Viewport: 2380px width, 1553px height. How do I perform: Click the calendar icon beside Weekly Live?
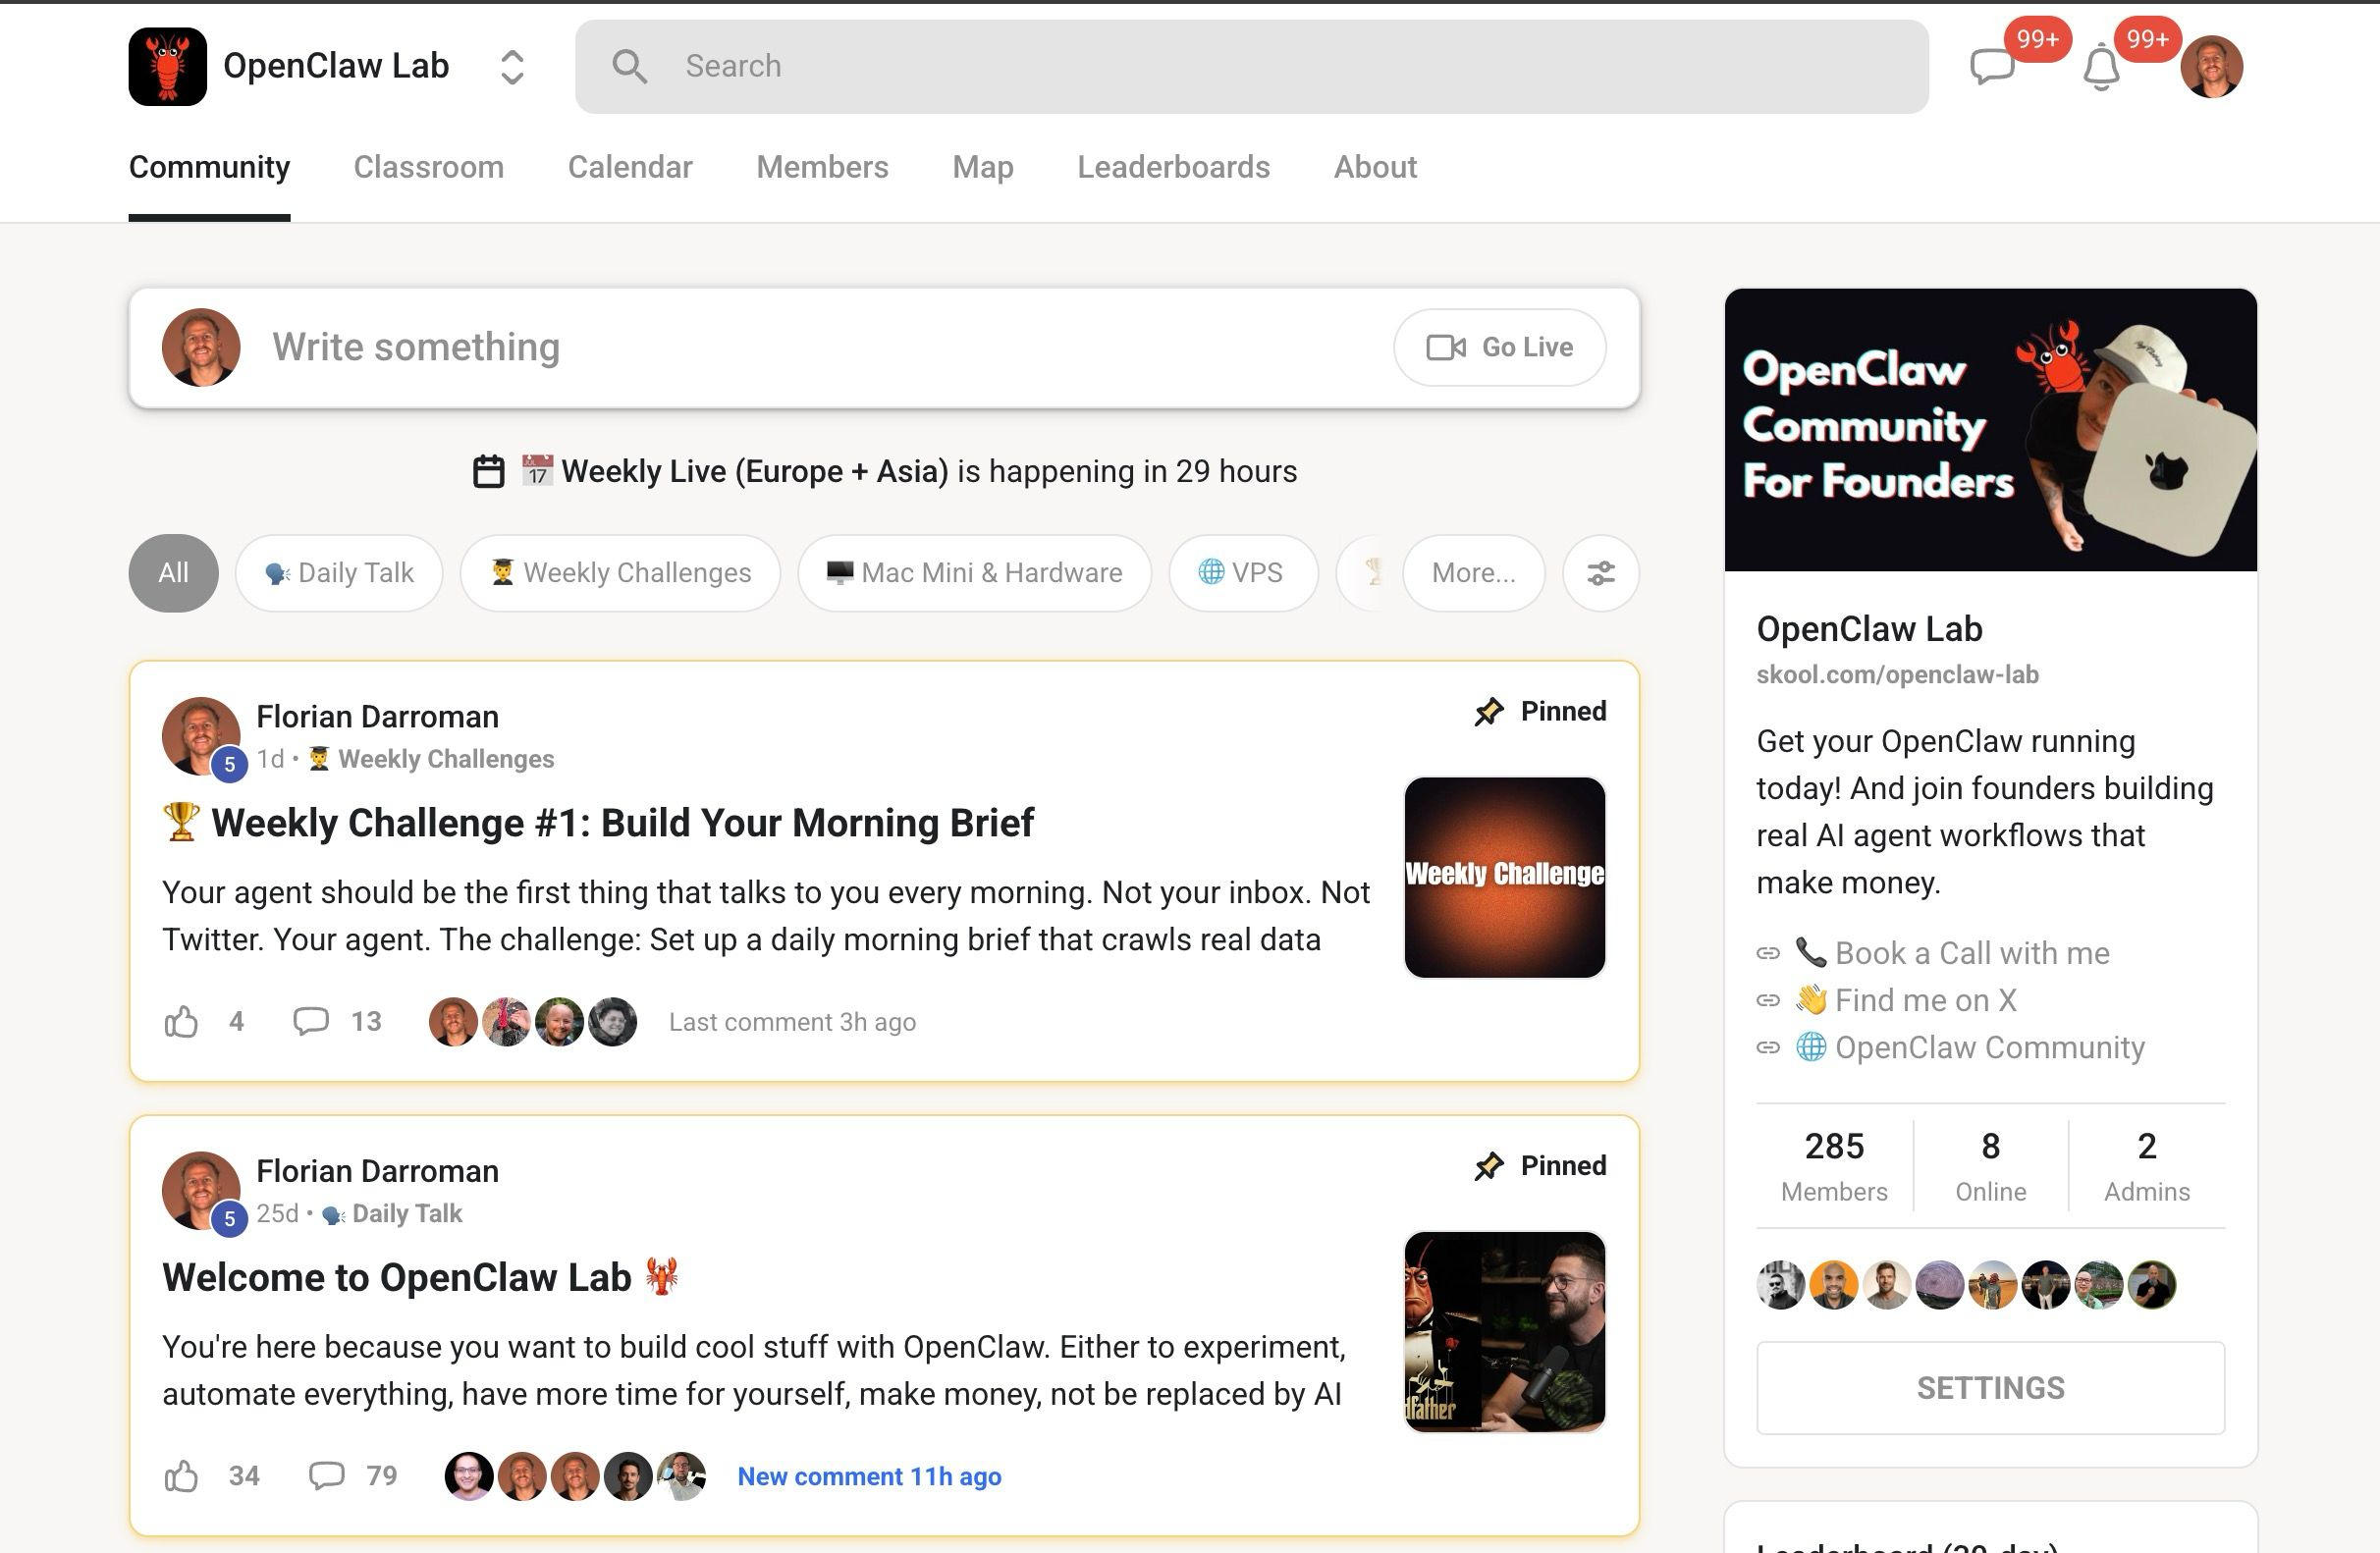(488, 471)
